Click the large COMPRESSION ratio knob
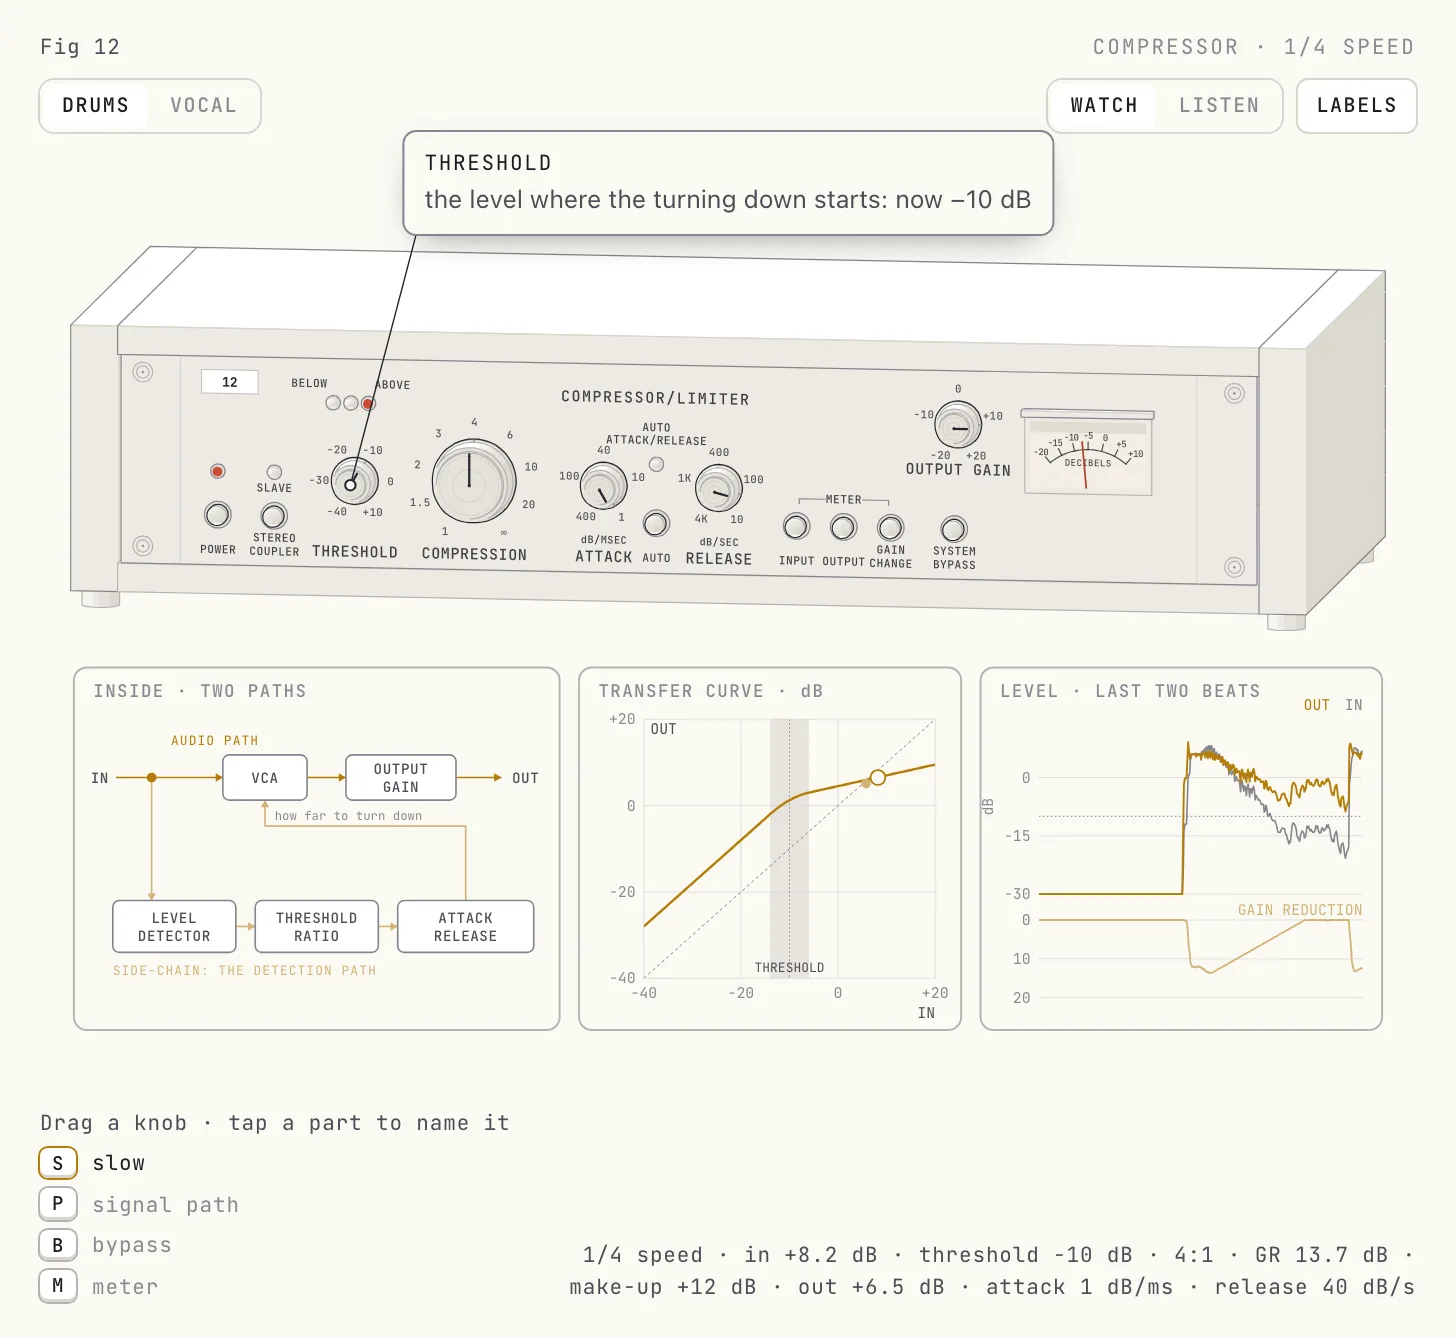Image resolution: width=1456 pixels, height=1338 pixels. (474, 481)
